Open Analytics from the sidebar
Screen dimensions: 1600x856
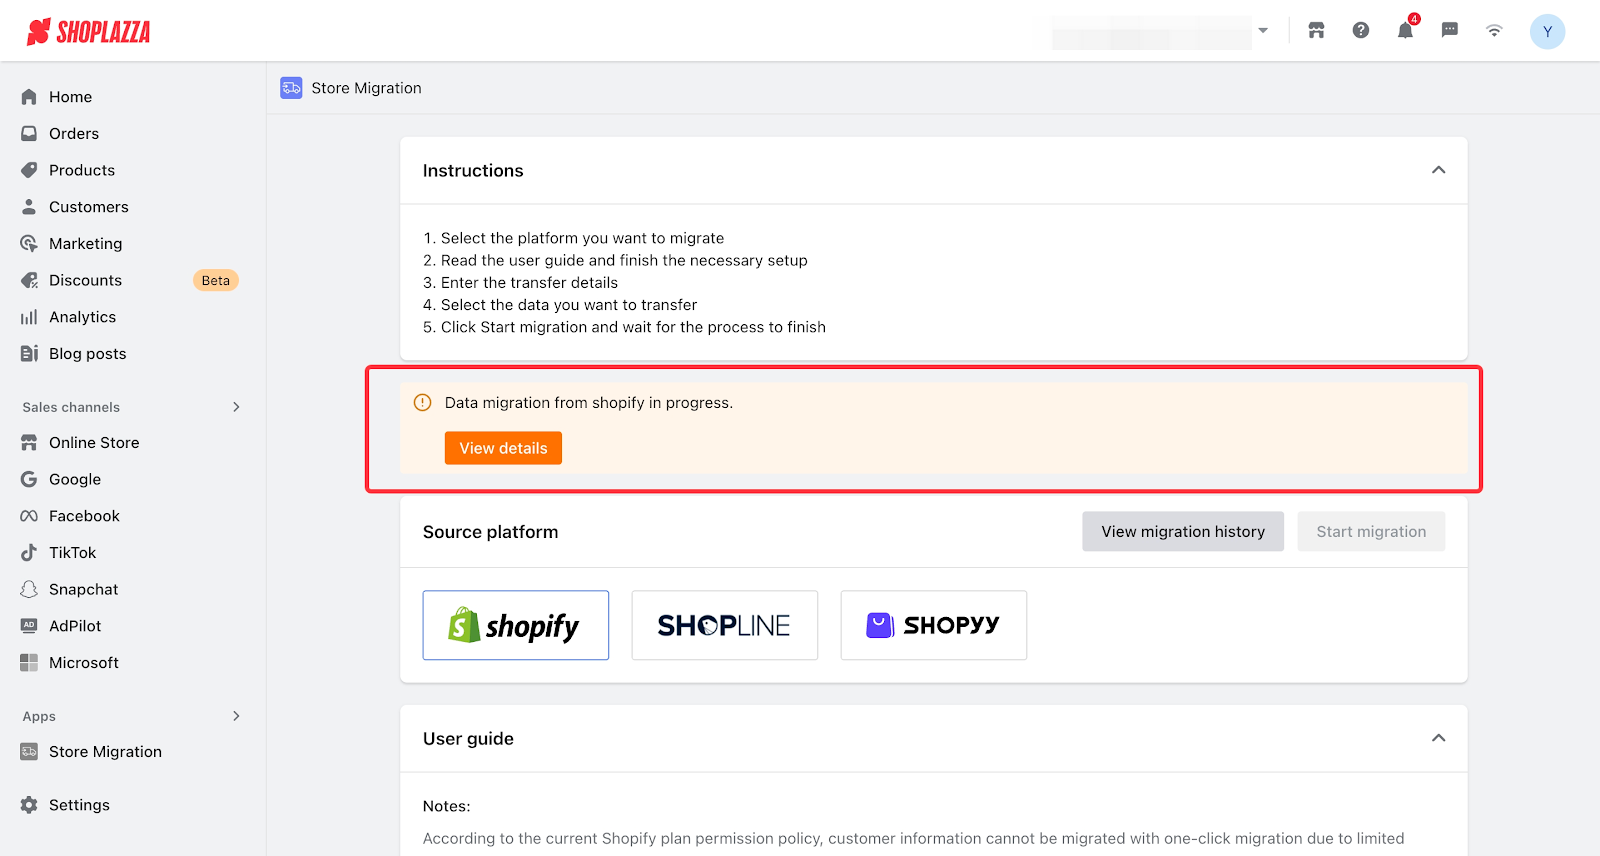pyautogui.click(x=82, y=317)
